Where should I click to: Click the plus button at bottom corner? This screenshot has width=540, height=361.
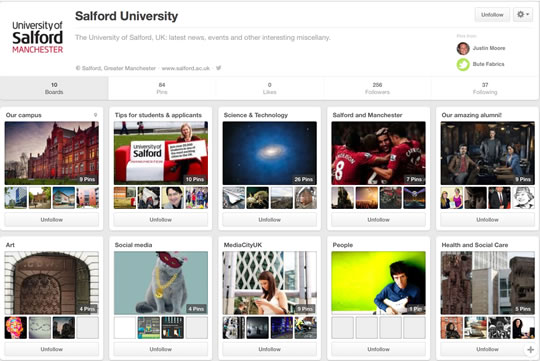pyautogui.click(x=531, y=349)
